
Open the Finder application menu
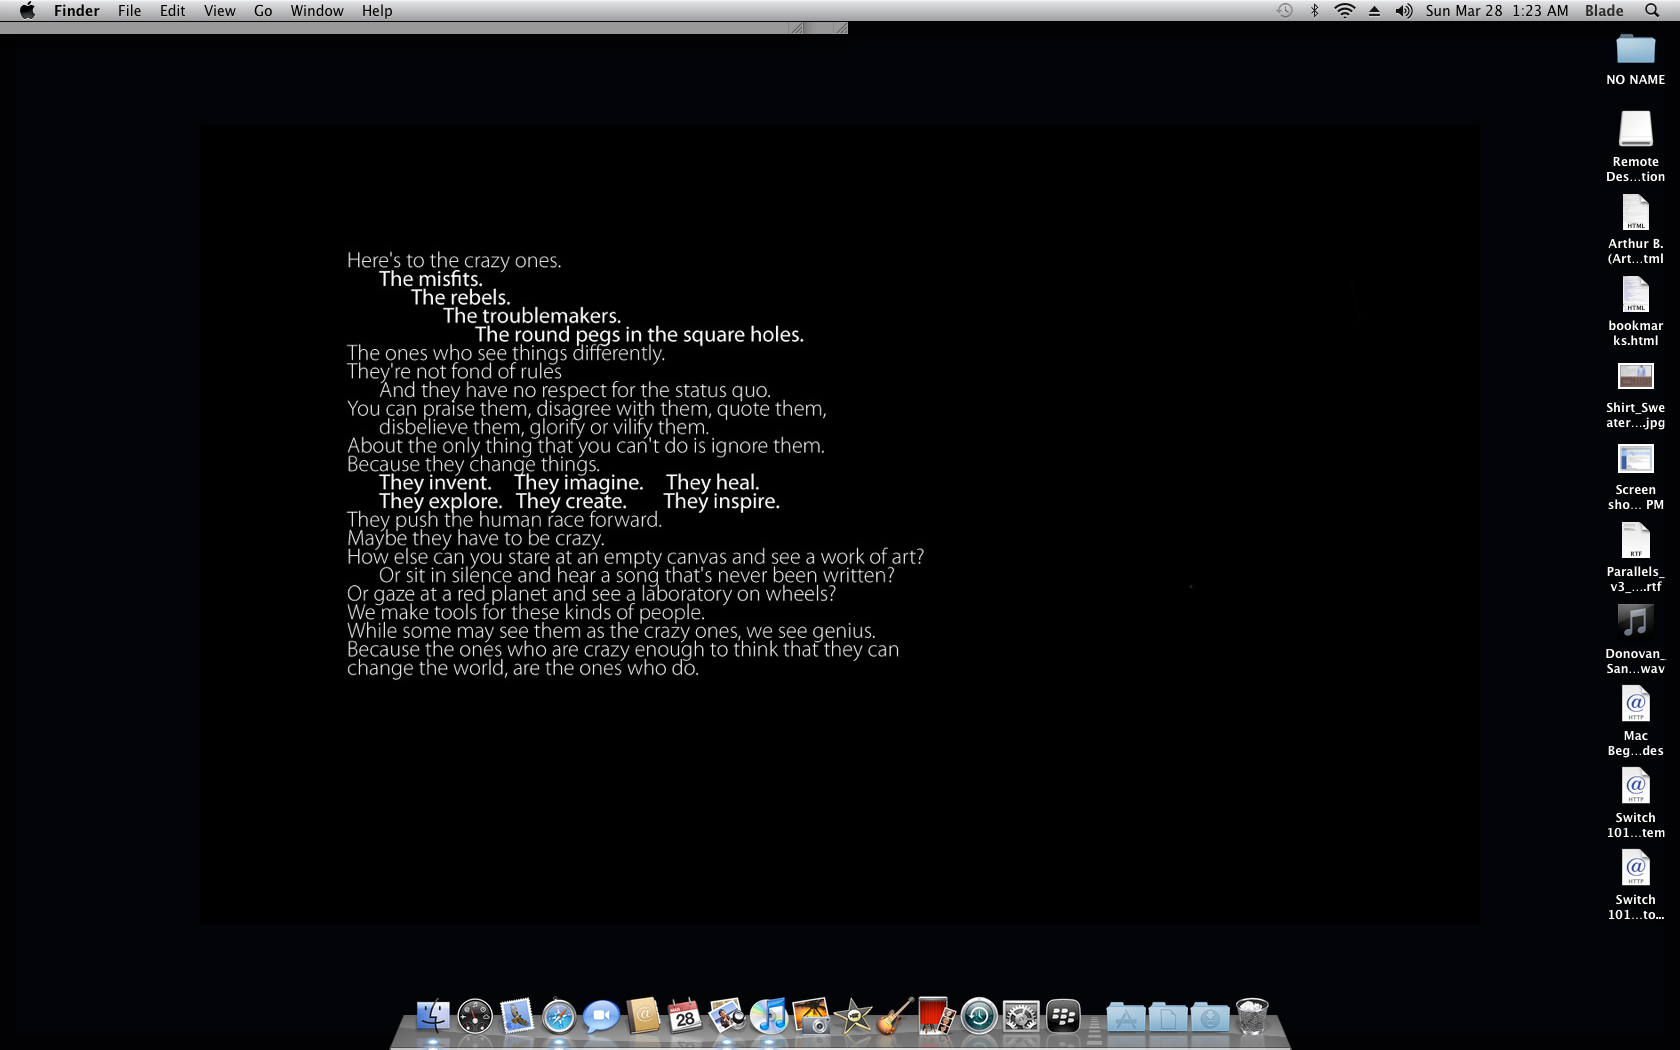coord(77,11)
